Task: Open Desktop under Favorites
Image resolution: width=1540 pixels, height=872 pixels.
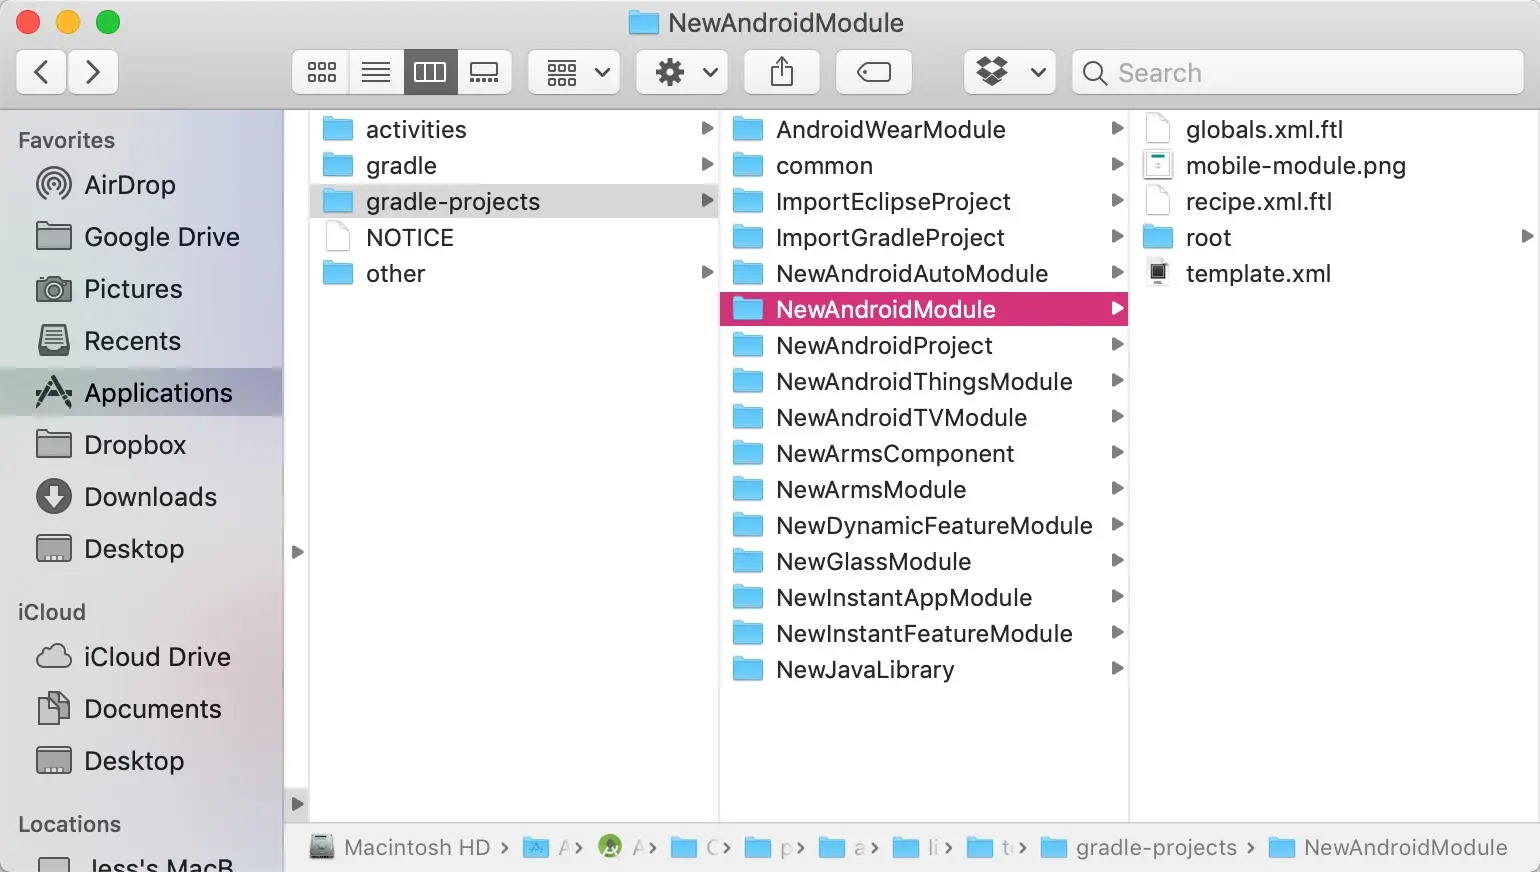Action: click(x=141, y=549)
